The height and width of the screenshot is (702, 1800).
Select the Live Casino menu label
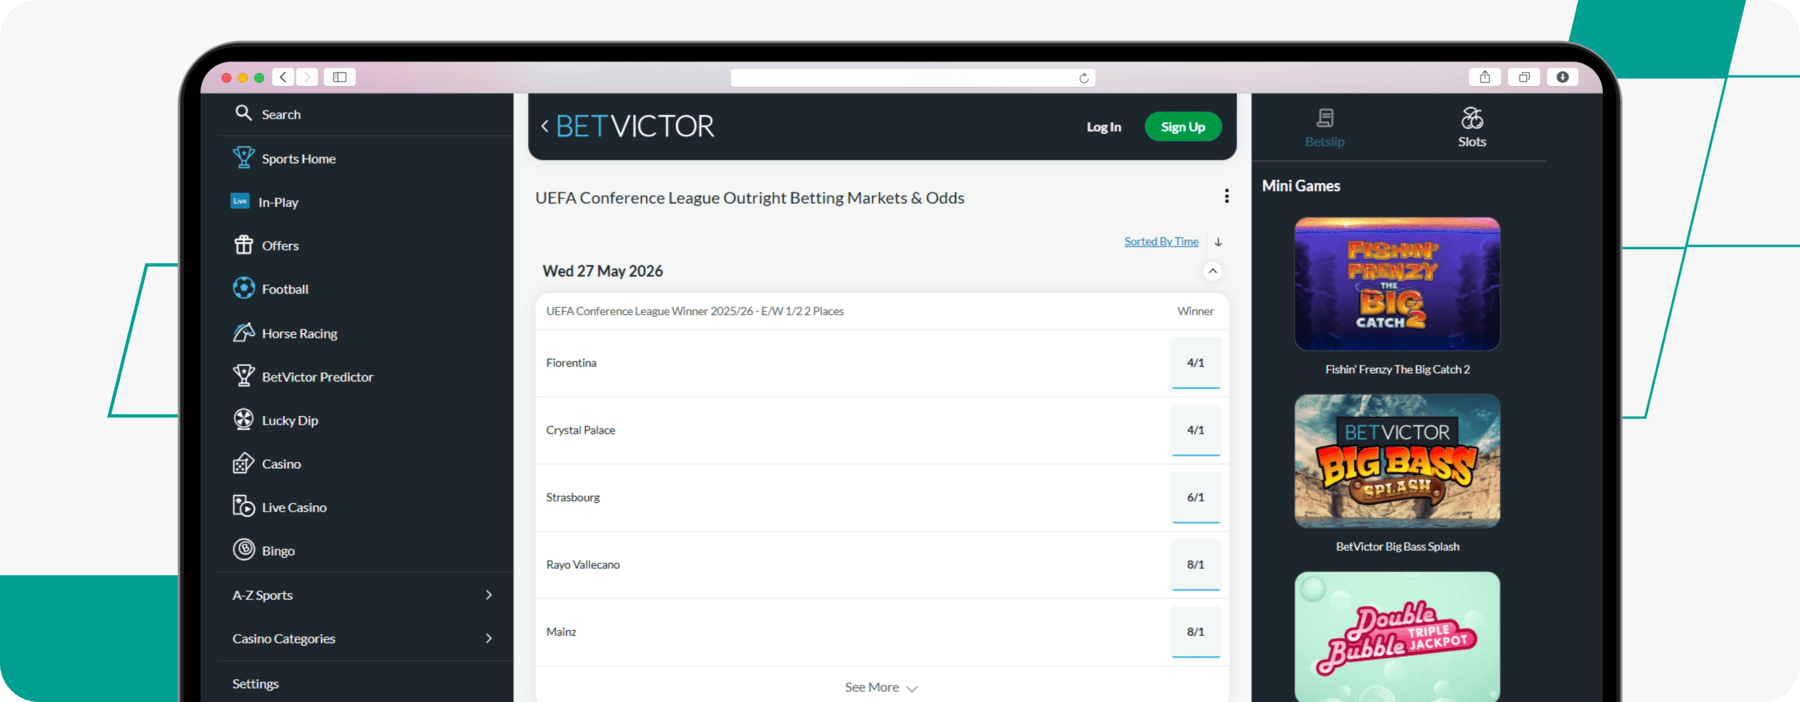point(294,507)
